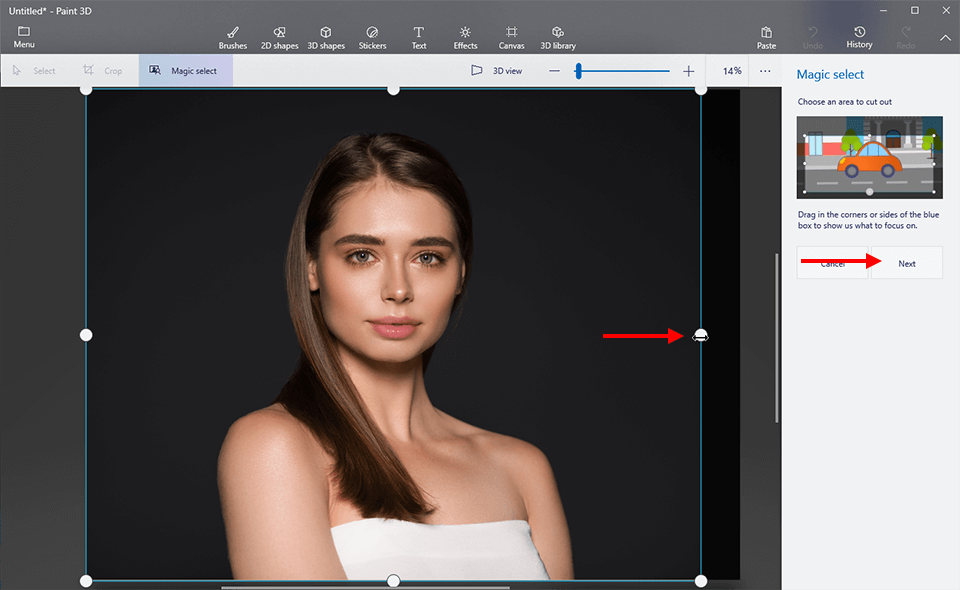Open the 3D shapes tool

click(325, 38)
